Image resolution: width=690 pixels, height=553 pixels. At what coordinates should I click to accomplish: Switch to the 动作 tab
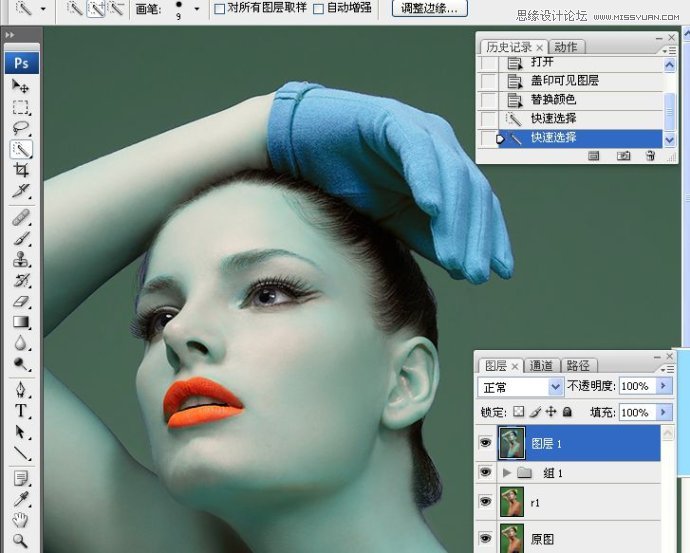pyautogui.click(x=566, y=47)
